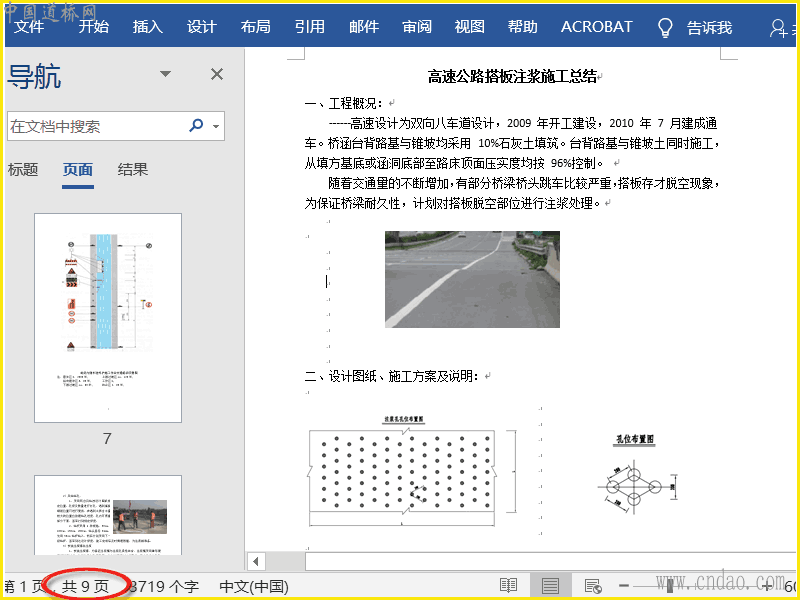Click the zoom out minus button
800x600 pixels.
click(623, 586)
